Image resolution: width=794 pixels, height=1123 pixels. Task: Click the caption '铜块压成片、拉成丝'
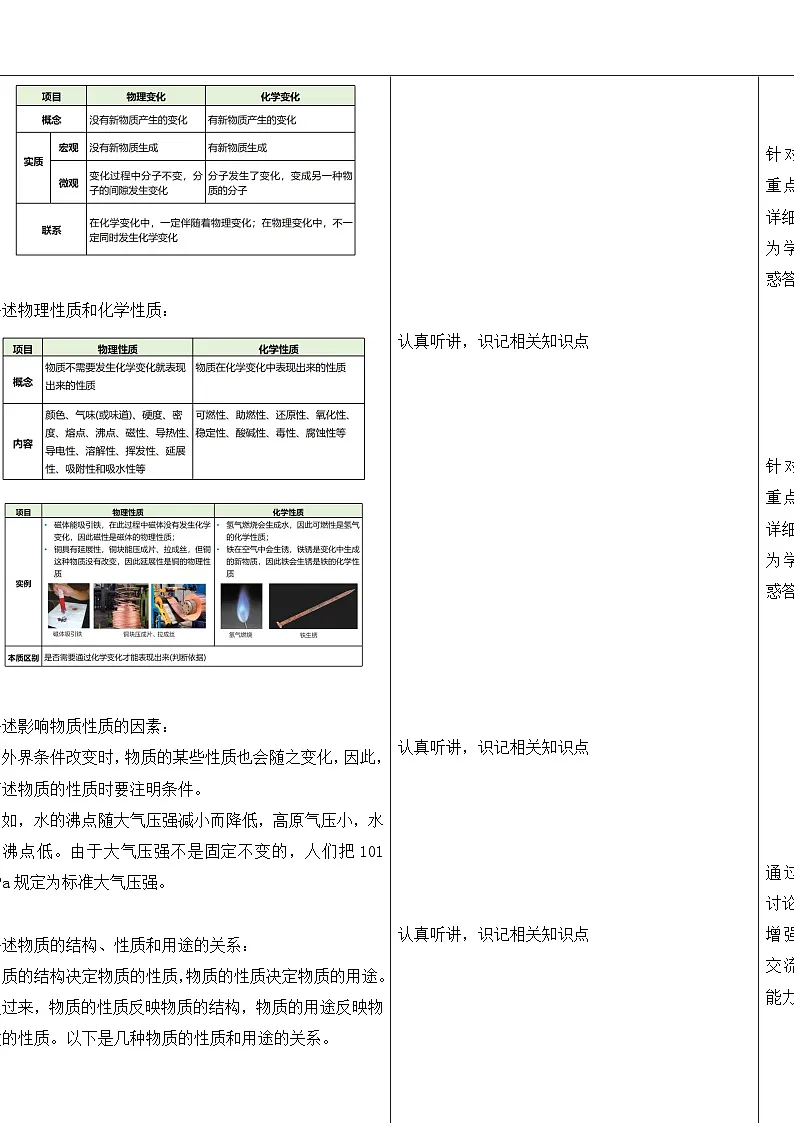point(149,635)
